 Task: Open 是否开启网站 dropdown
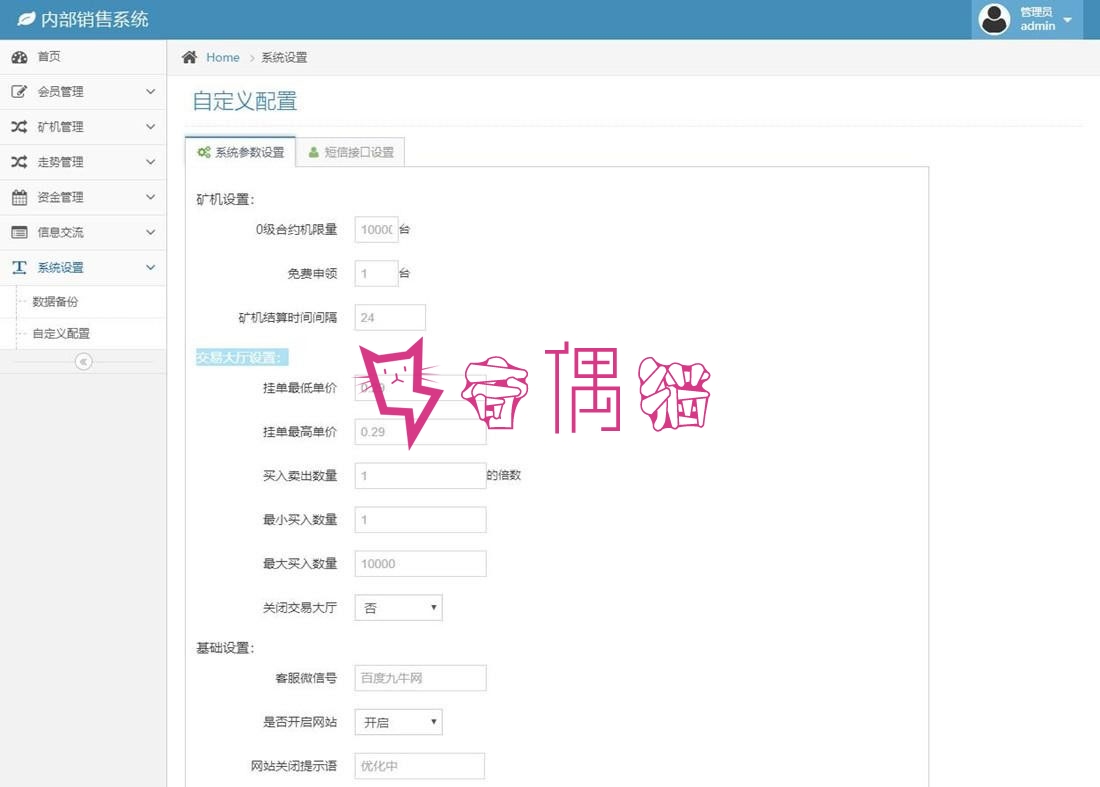tap(398, 722)
